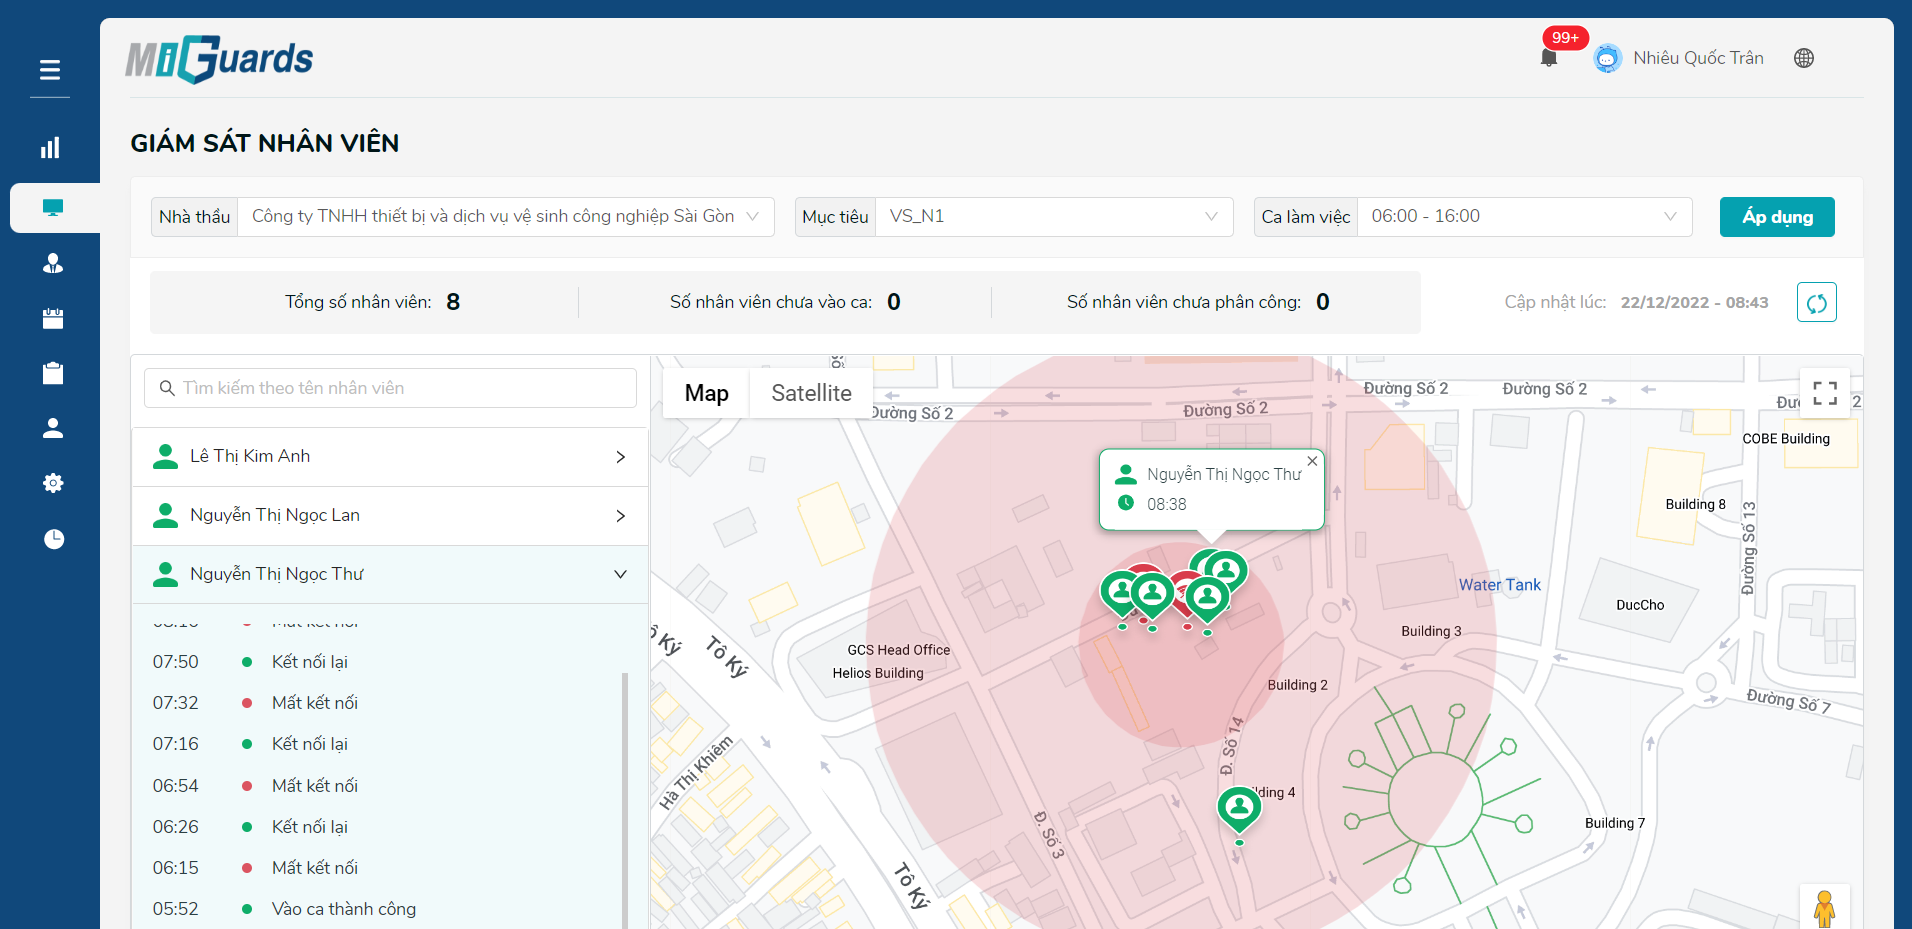1912x929 pixels.
Task: Click the Street View pegman icon
Action: (1825, 908)
